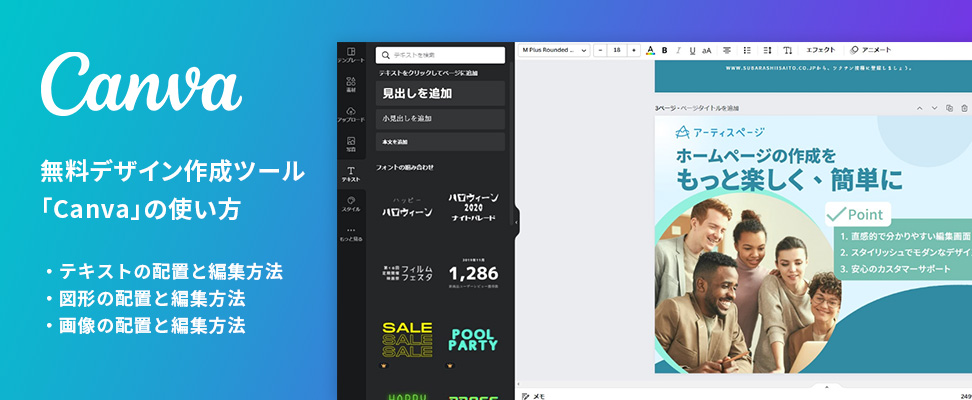Click the ページタイトルを追加 page title field
The width and height of the screenshot is (972, 400).
click(710, 108)
